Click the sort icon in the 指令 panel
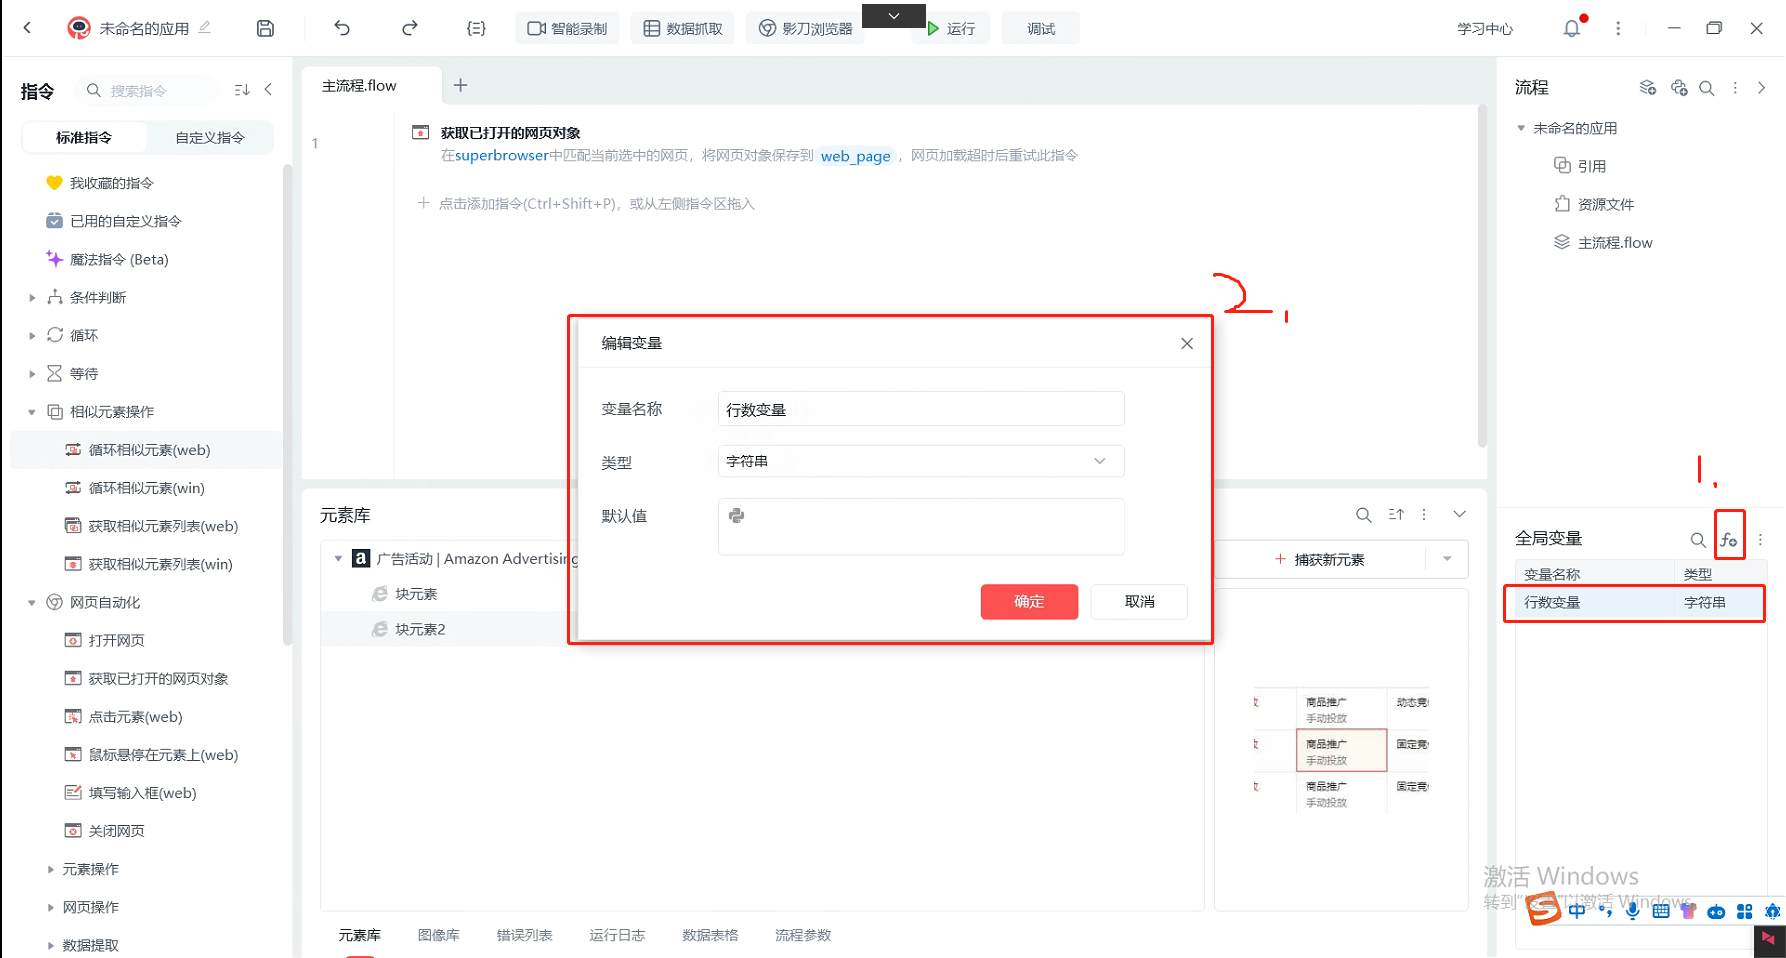The width and height of the screenshot is (1786, 958). (242, 90)
